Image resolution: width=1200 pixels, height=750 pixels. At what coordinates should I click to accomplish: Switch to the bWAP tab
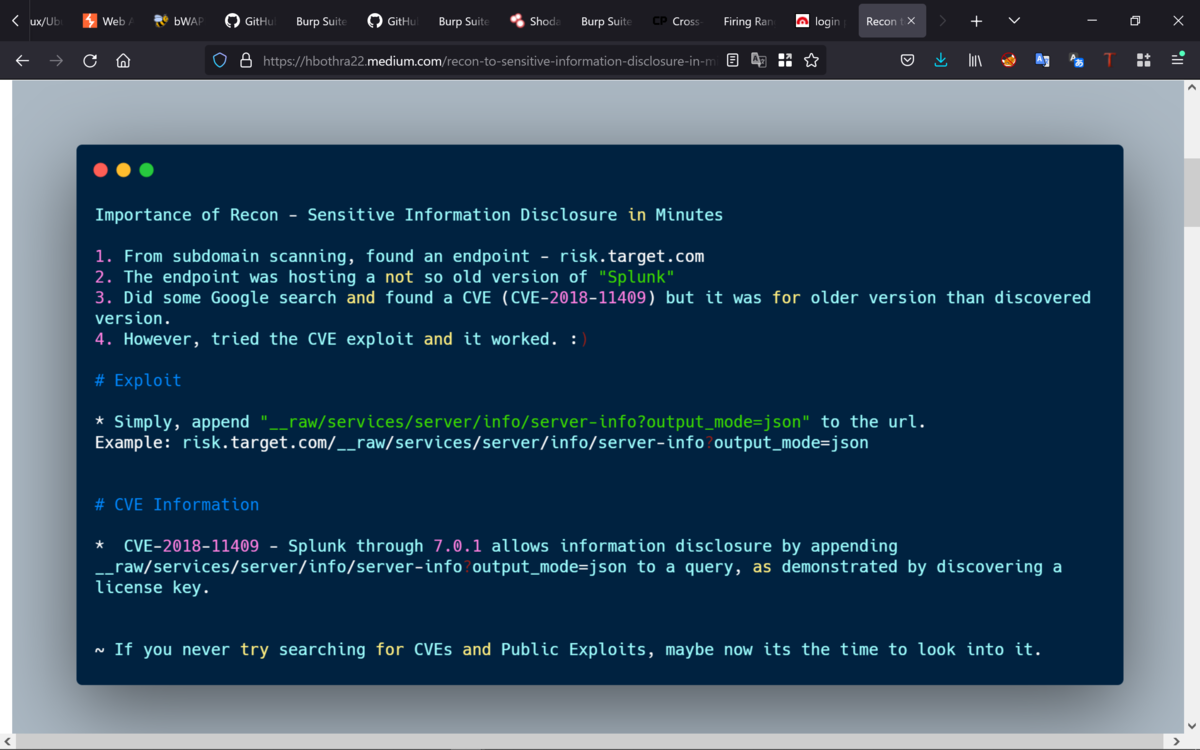178,21
